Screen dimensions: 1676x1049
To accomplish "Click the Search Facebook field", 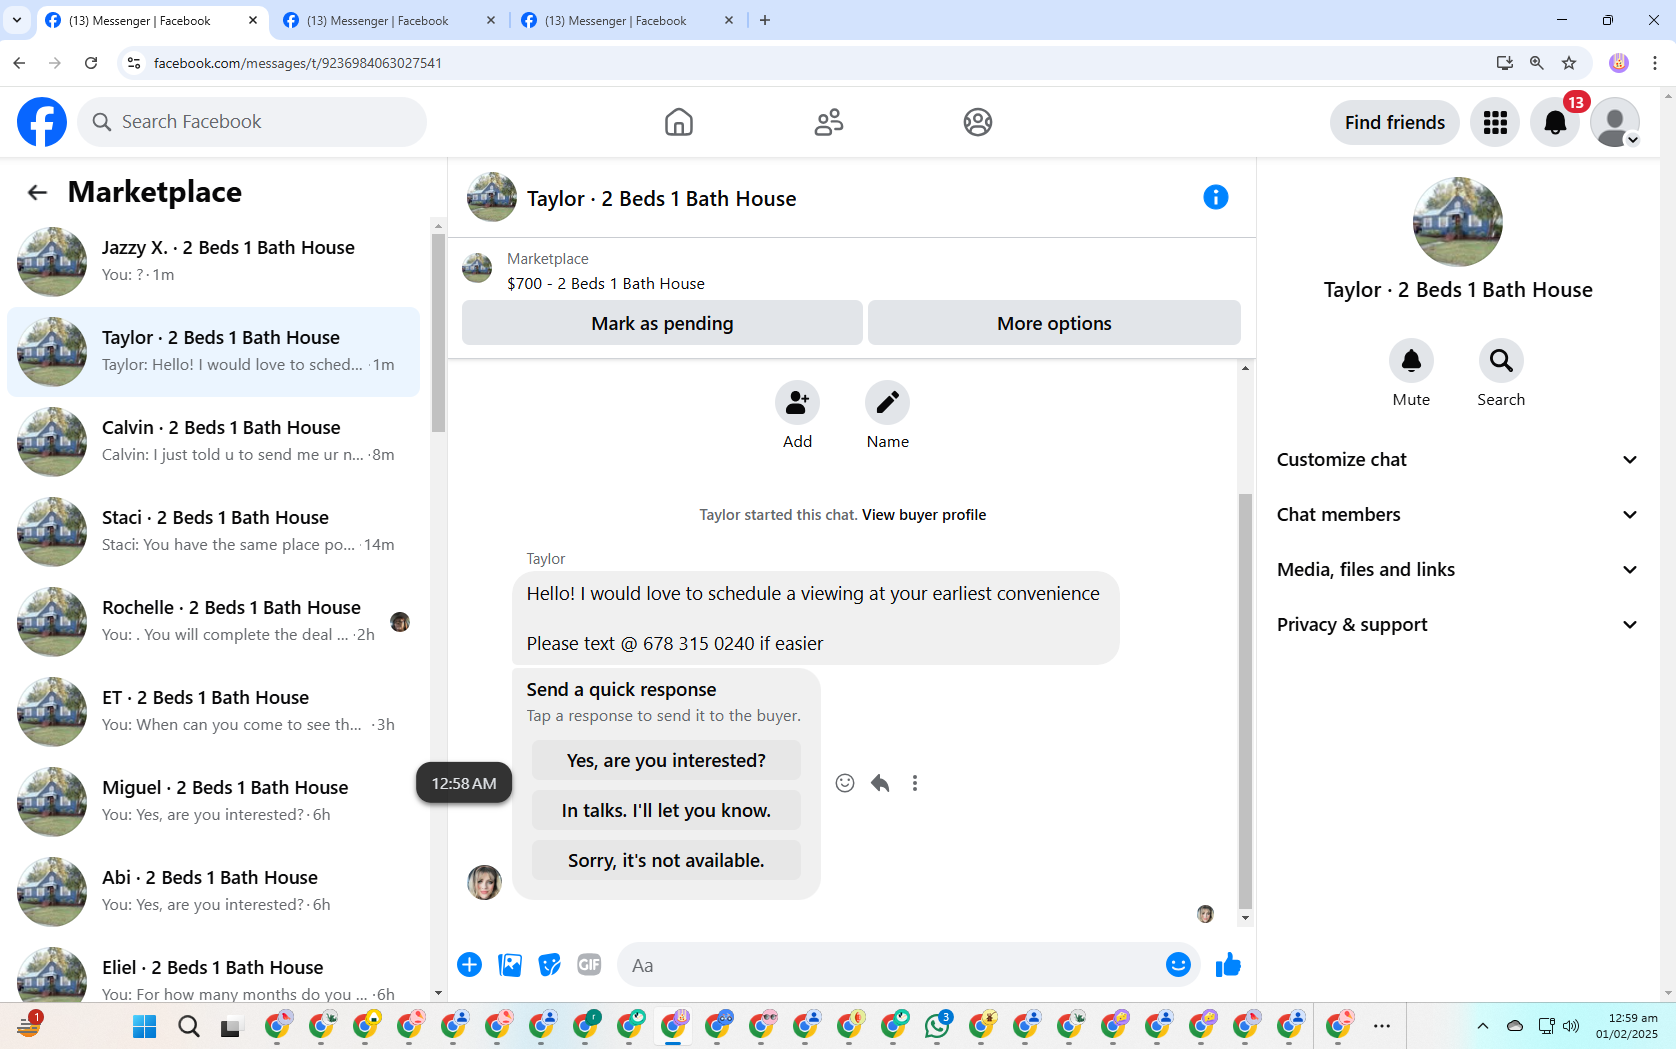I will (252, 122).
